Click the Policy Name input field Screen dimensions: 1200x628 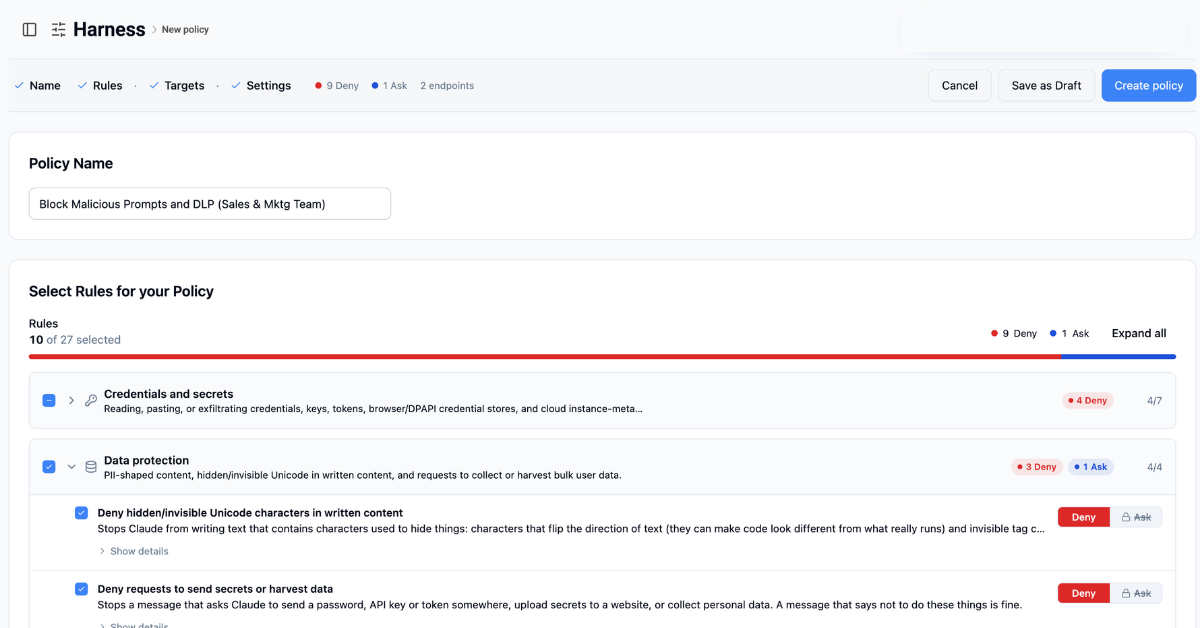click(x=210, y=204)
